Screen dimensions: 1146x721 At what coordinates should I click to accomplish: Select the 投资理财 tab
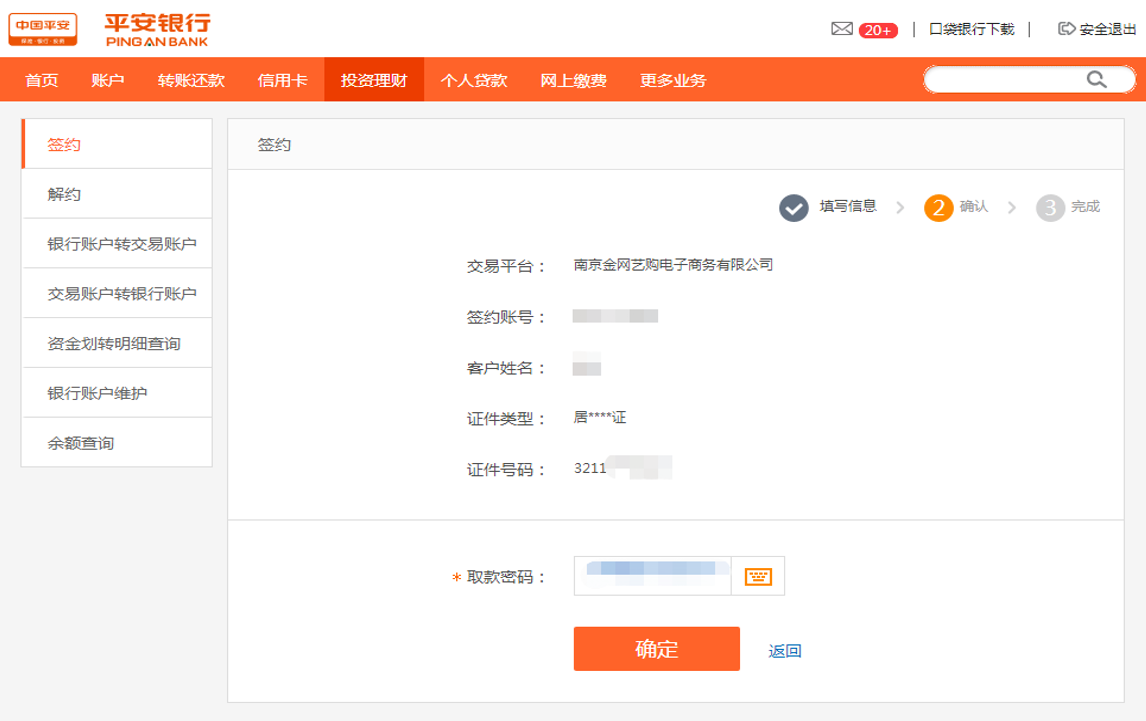[x=374, y=80]
